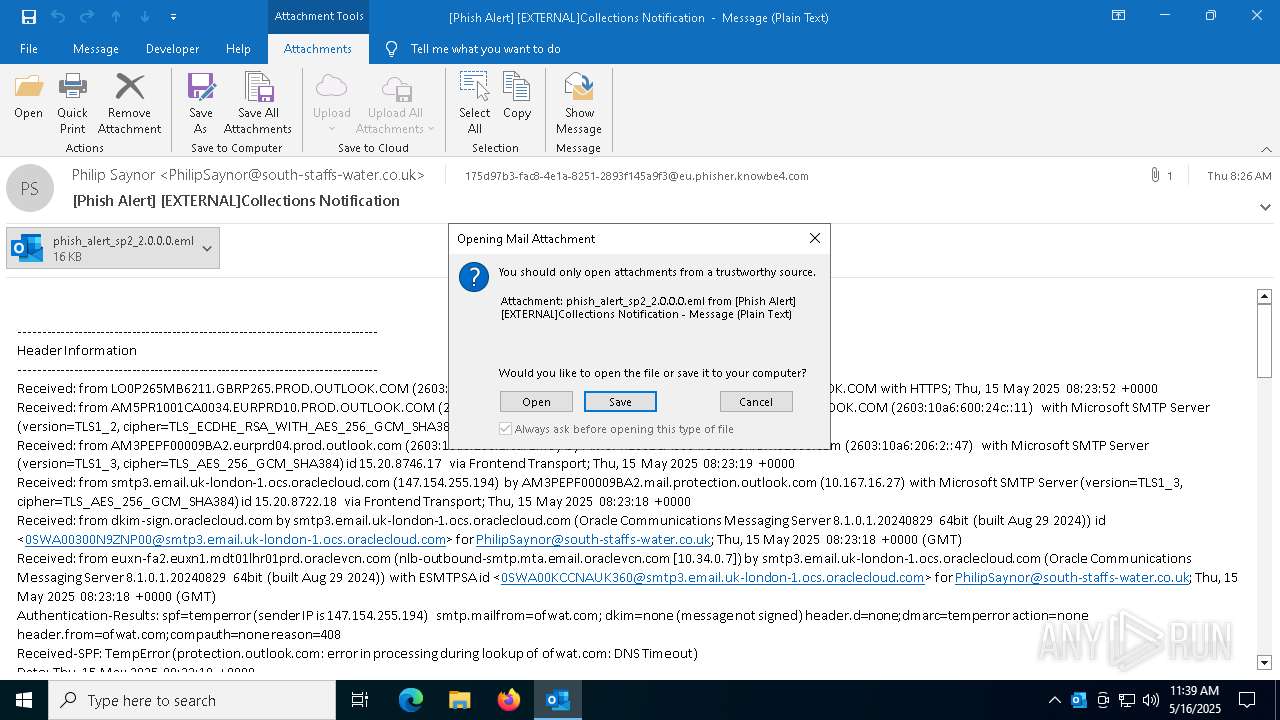This screenshot has height=720, width=1280.
Task: Click Open in Opening Mail Attachment dialog
Action: tap(536, 402)
